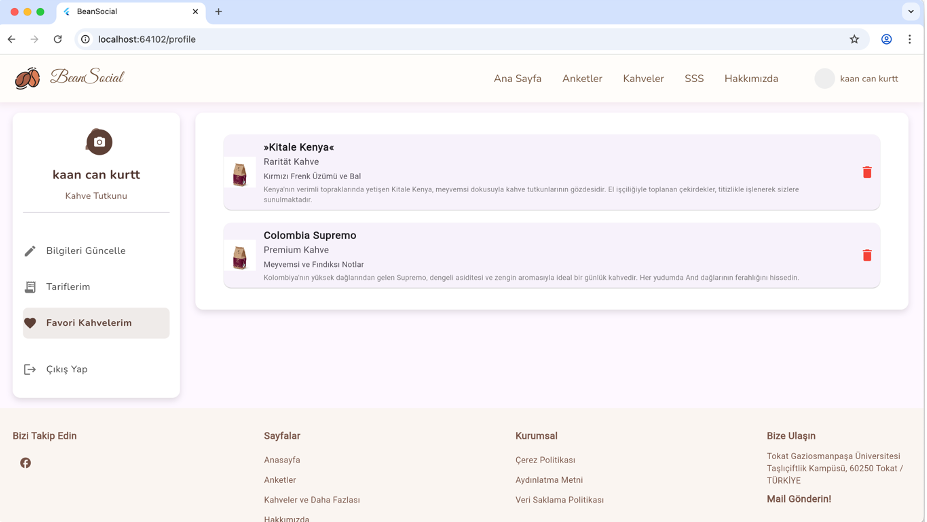The height and width of the screenshot is (522, 927).
Task: Click the camera icon to change profile photo
Action: point(99,142)
